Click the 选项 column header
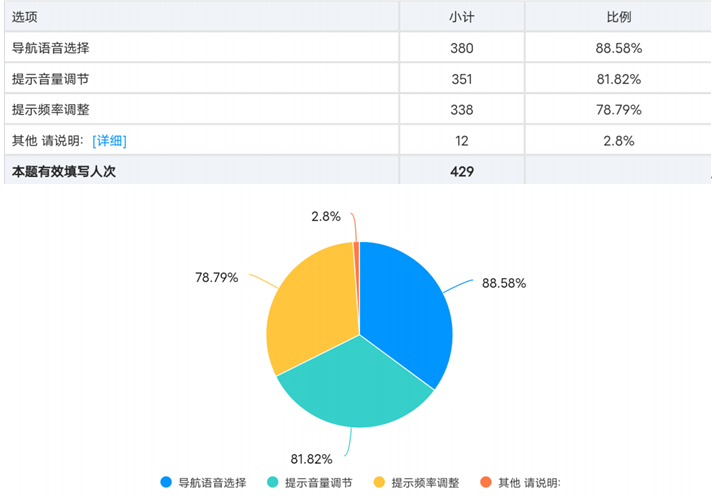 point(25,17)
